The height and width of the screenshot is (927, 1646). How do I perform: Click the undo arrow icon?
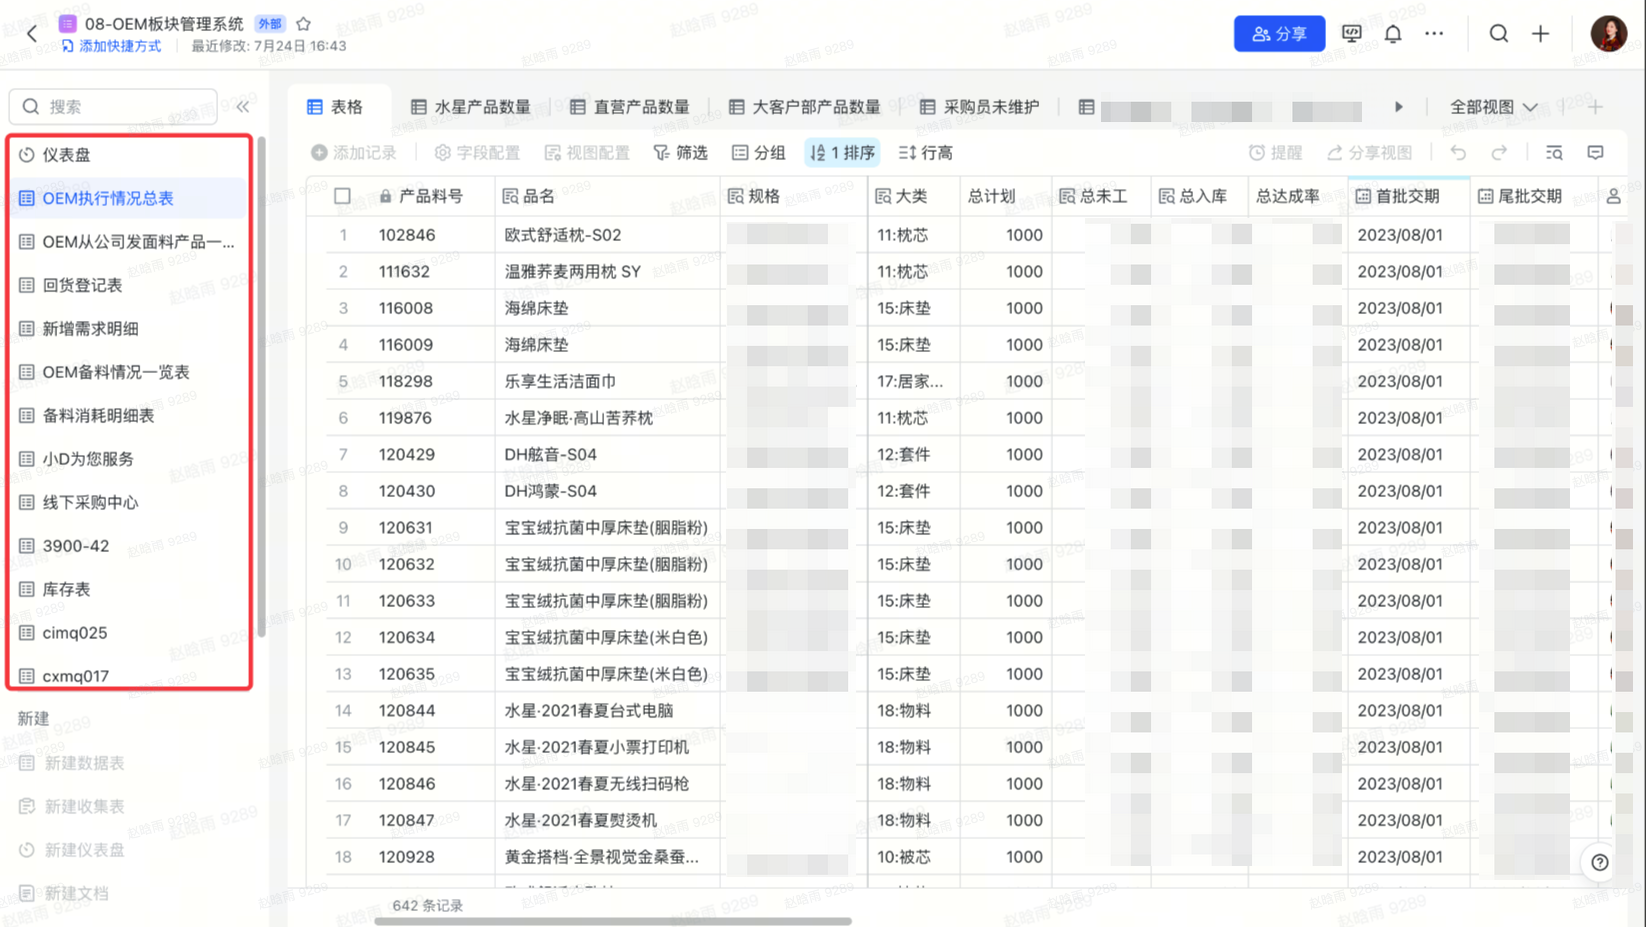(x=1458, y=153)
